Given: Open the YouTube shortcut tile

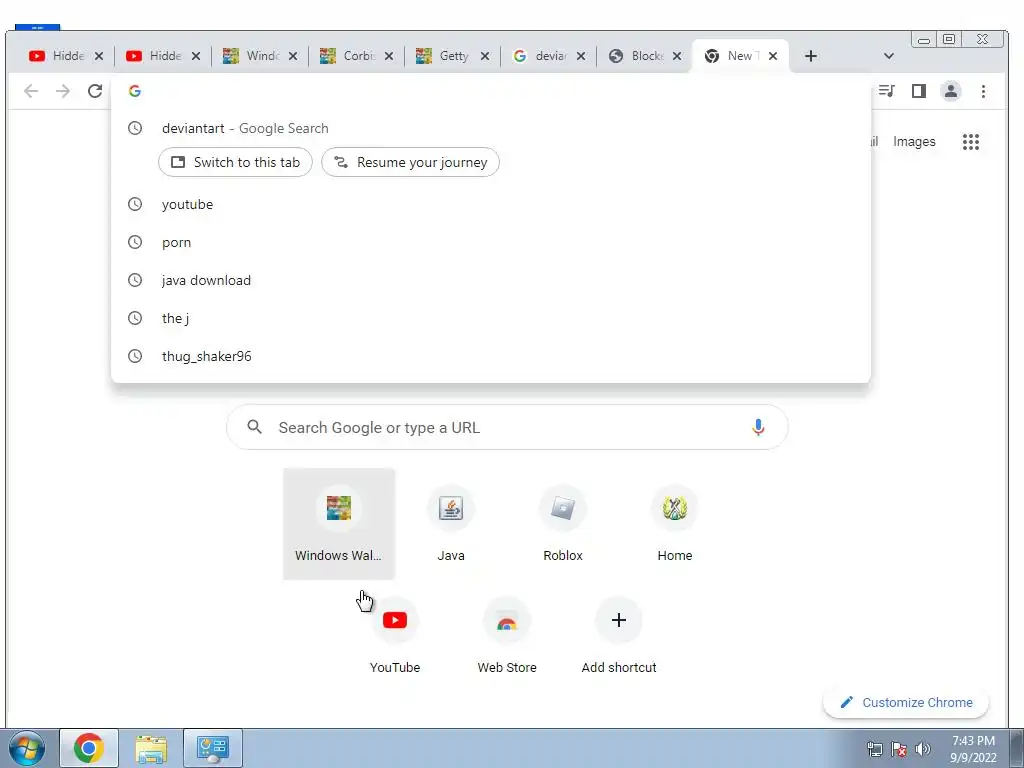Looking at the screenshot, I should click(x=394, y=635).
